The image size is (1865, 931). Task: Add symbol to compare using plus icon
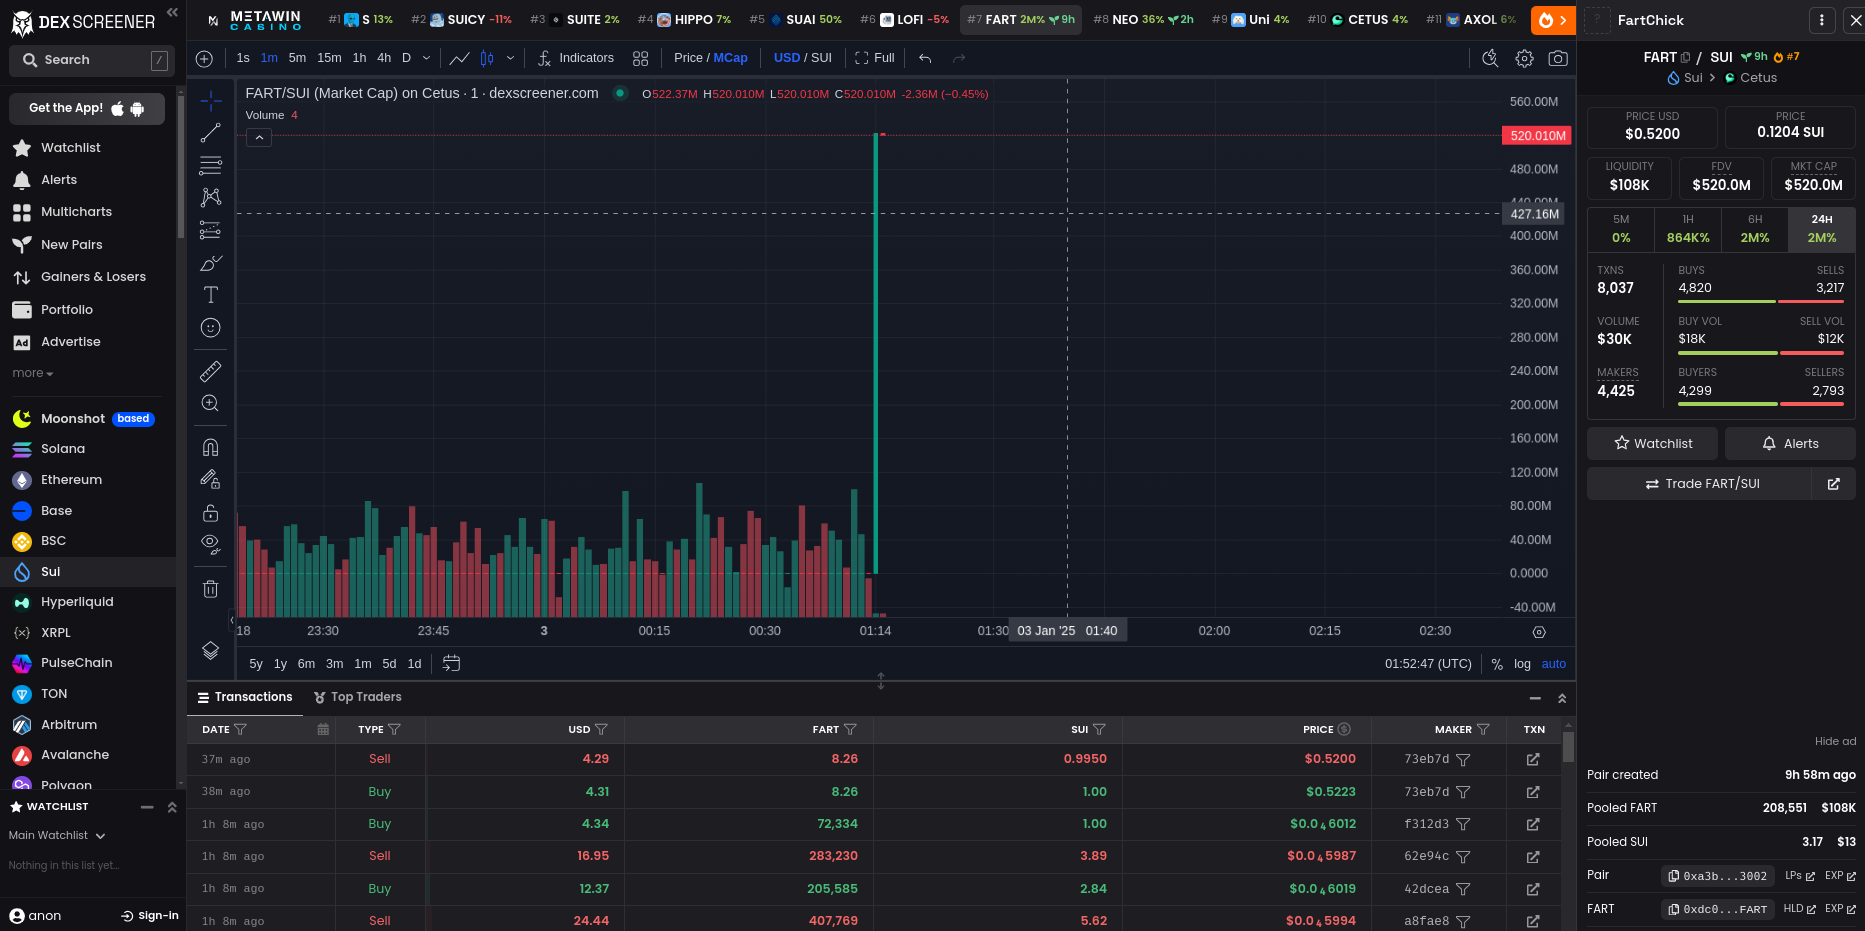(x=204, y=58)
